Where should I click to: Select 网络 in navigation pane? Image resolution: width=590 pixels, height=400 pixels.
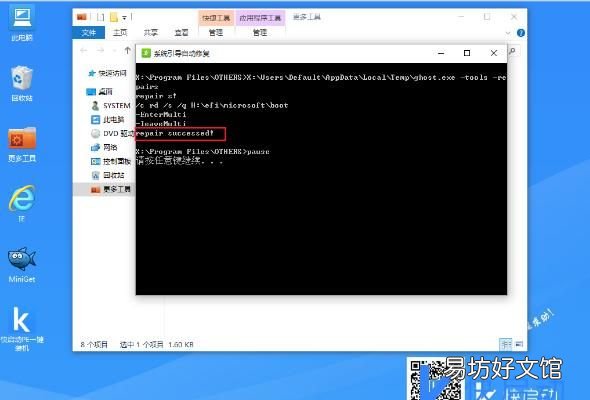[105, 147]
